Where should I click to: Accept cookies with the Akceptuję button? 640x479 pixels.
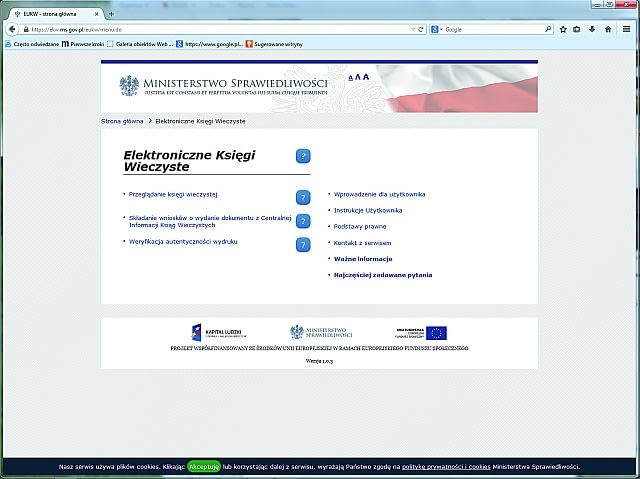(204, 466)
